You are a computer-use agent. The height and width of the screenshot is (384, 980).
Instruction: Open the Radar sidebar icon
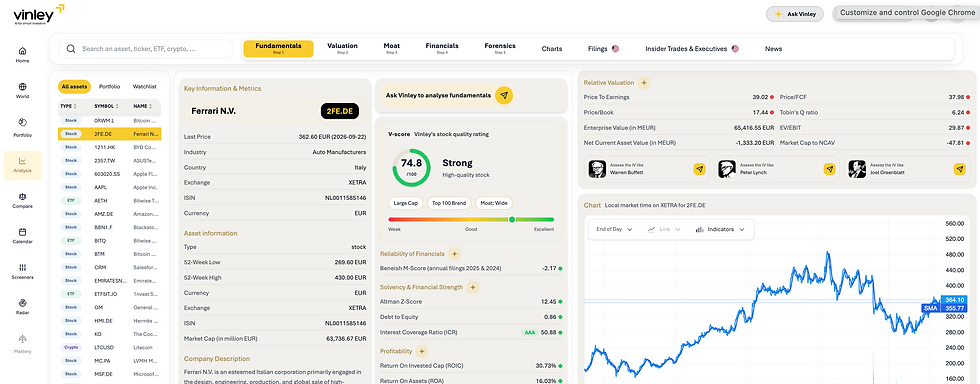tap(22, 303)
